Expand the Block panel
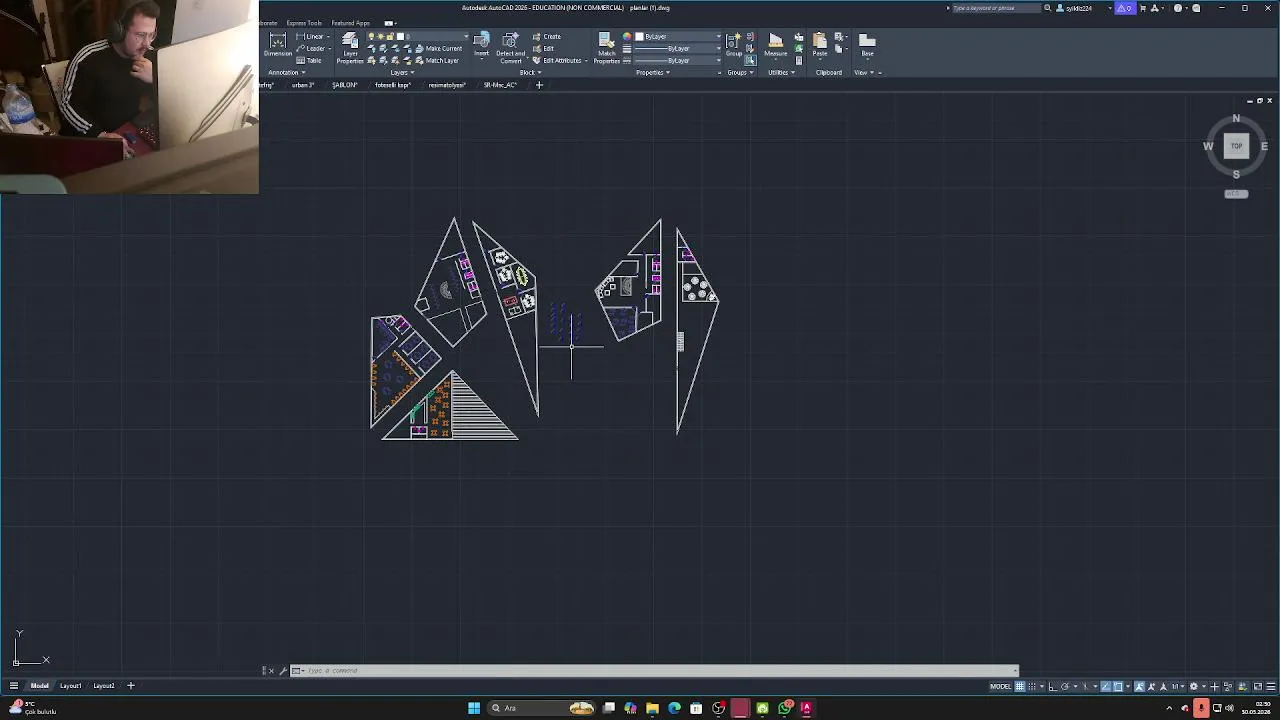Image resolution: width=1280 pixels, height=720 pixels. (x=530, y=72)
